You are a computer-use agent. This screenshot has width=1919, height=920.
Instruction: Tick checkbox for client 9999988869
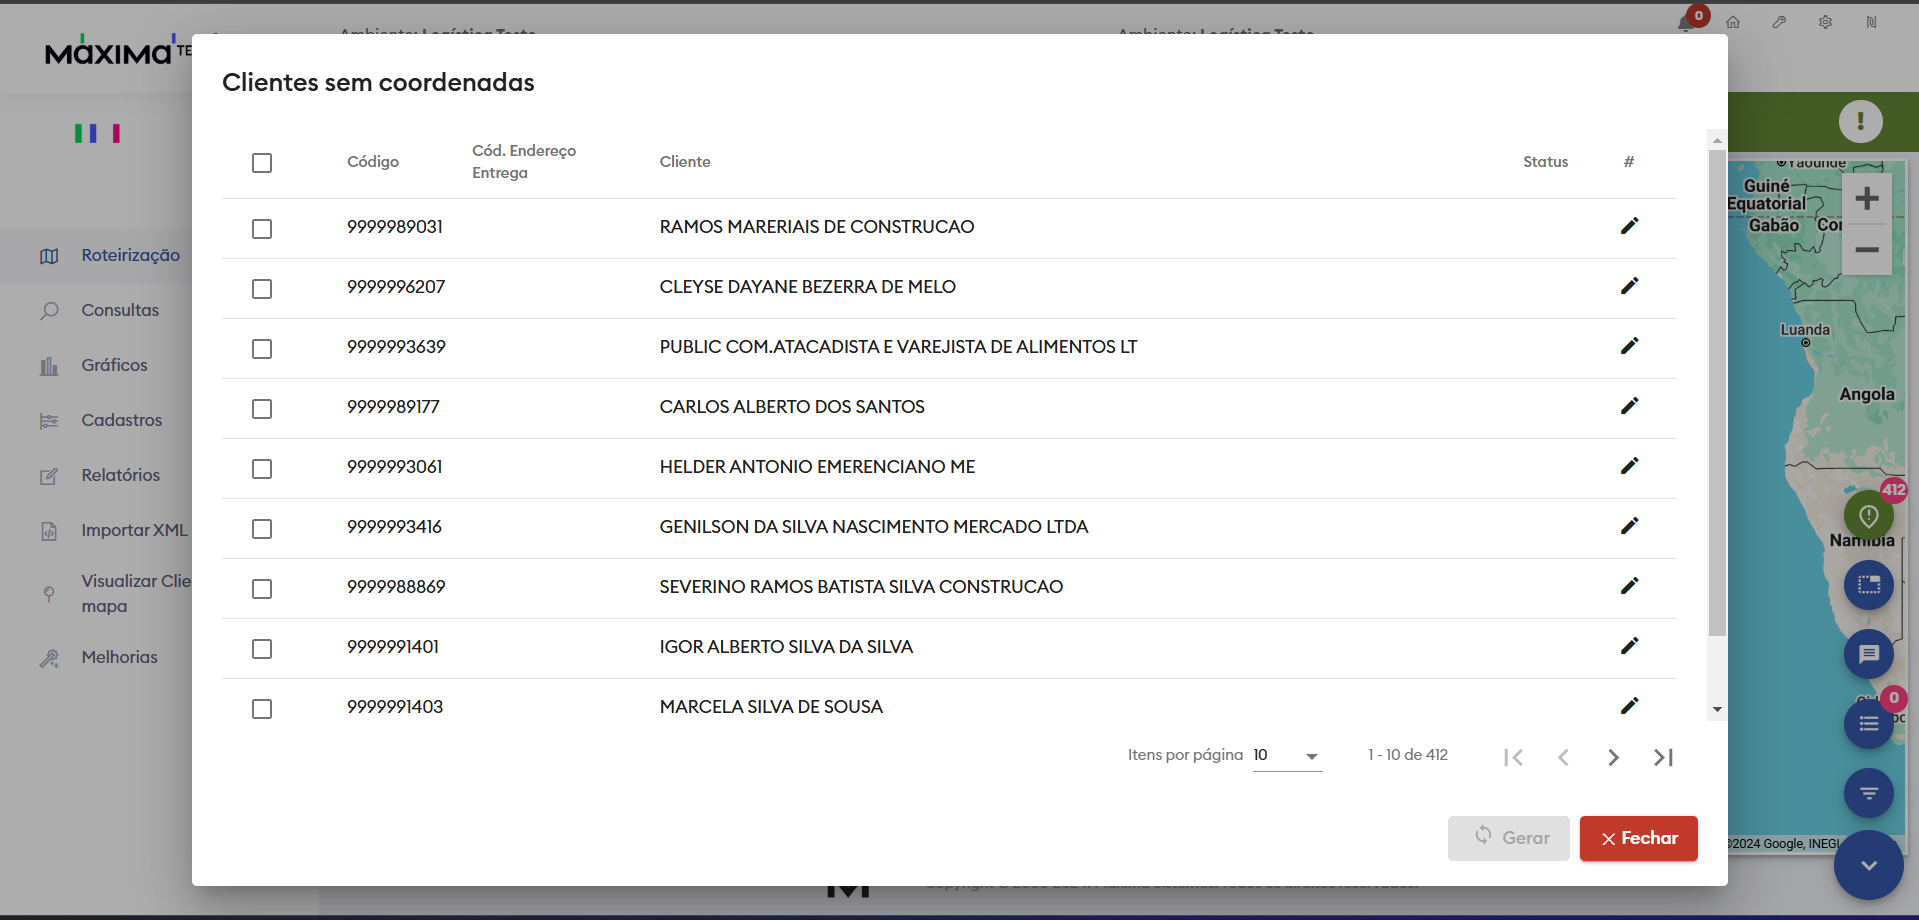click(262, 589)
